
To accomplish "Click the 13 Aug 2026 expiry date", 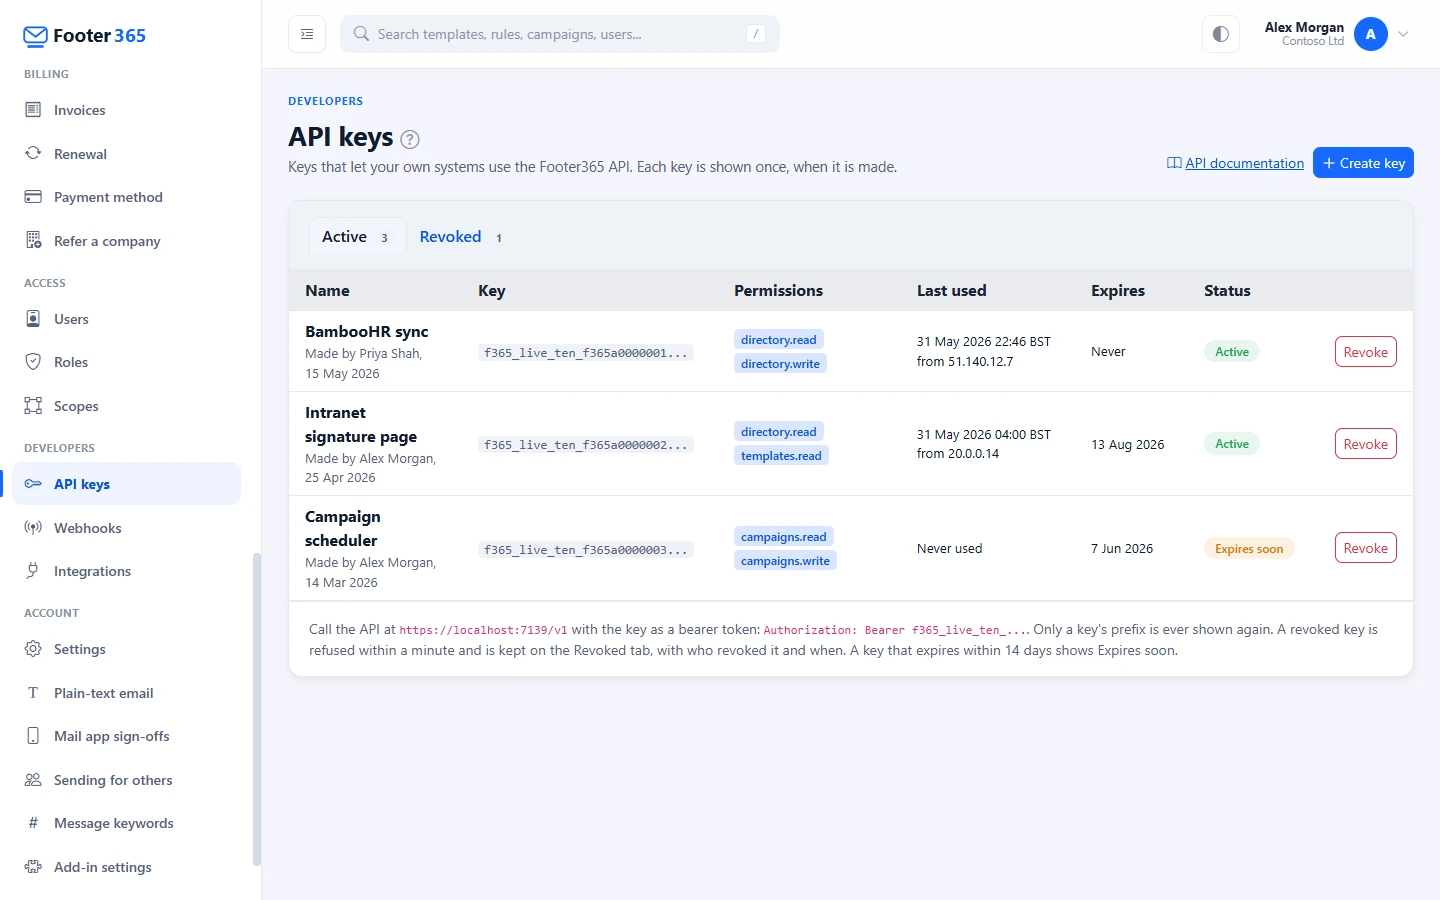I will pyautogui.click(x=1128, y=445).
